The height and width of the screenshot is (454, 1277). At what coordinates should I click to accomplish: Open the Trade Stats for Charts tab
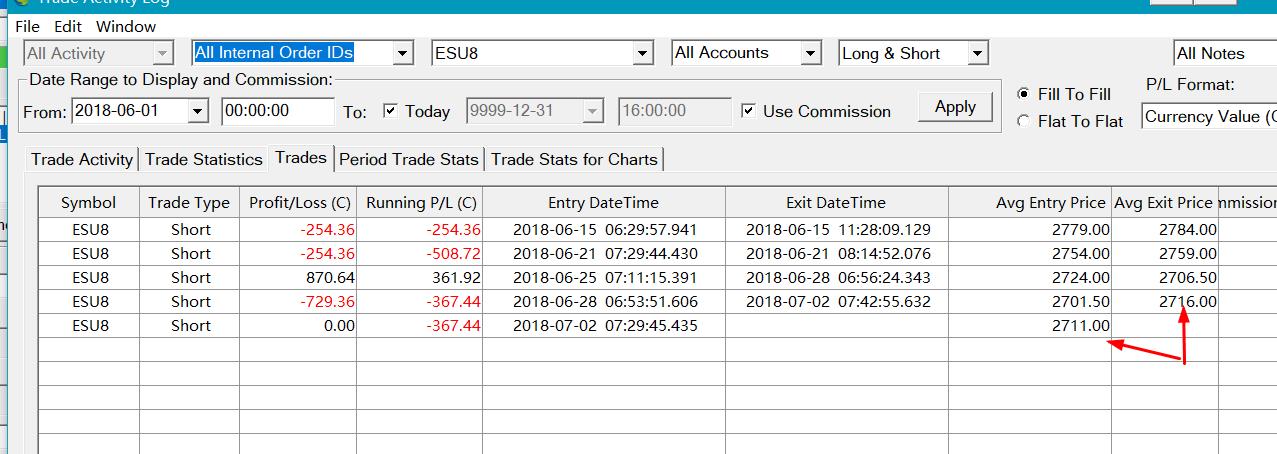point(574,159)
